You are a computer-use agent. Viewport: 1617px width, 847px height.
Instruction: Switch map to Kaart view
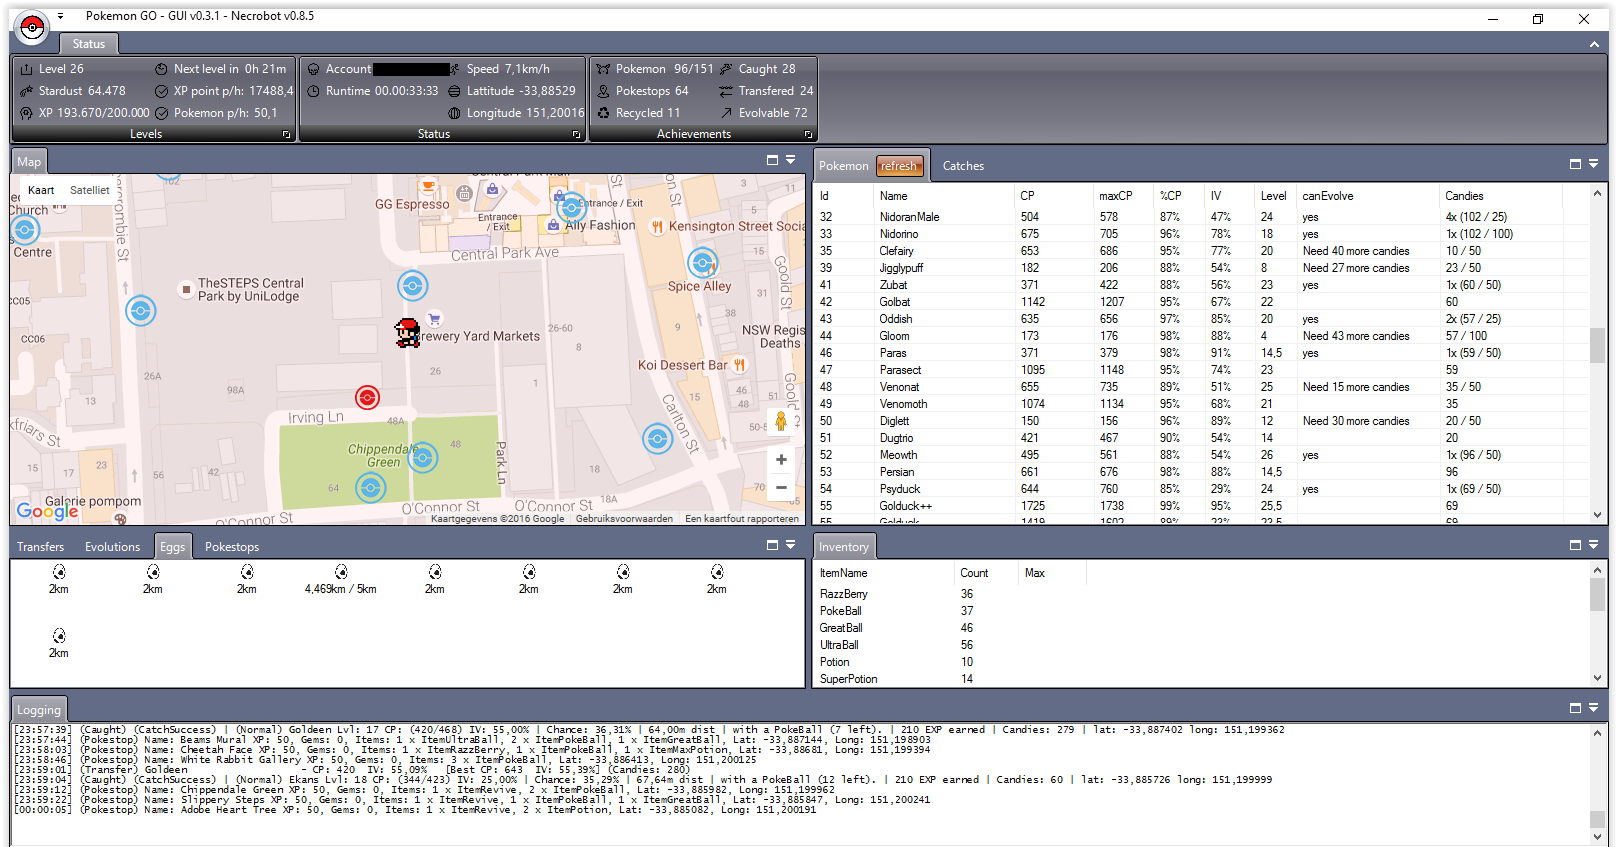coord(41,190)
